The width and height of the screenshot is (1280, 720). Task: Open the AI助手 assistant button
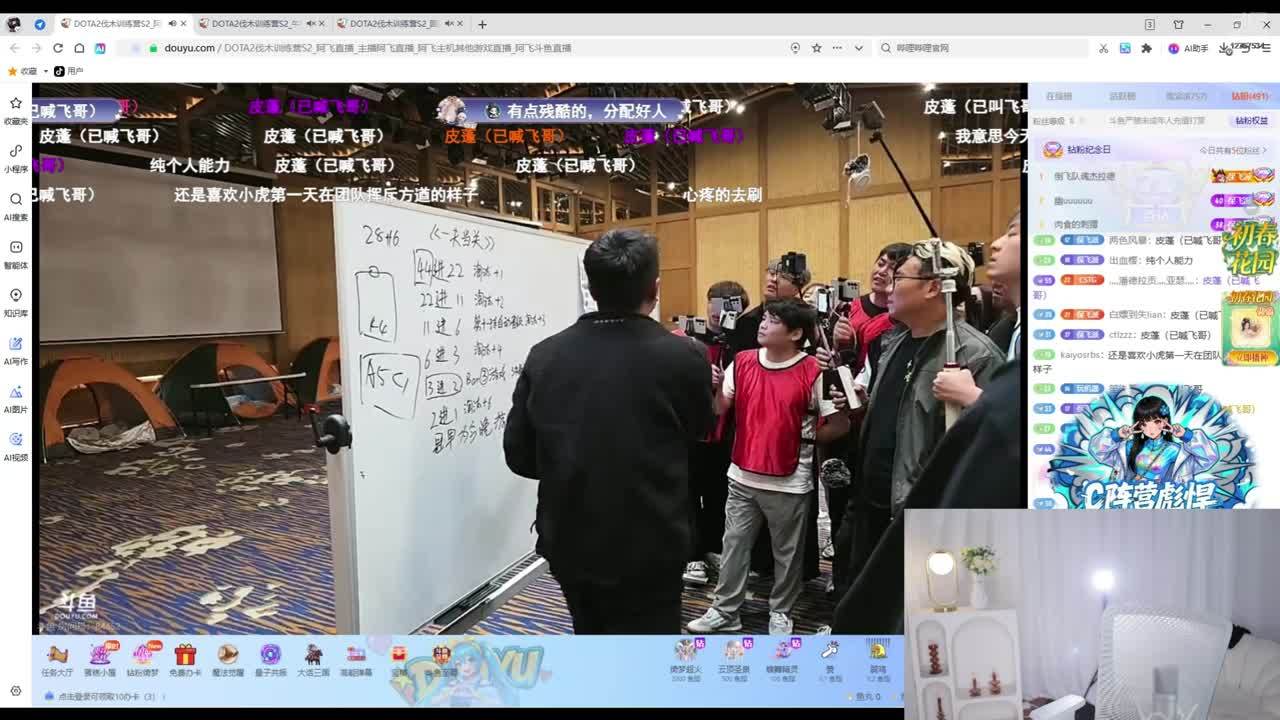tap(1188, 48)
